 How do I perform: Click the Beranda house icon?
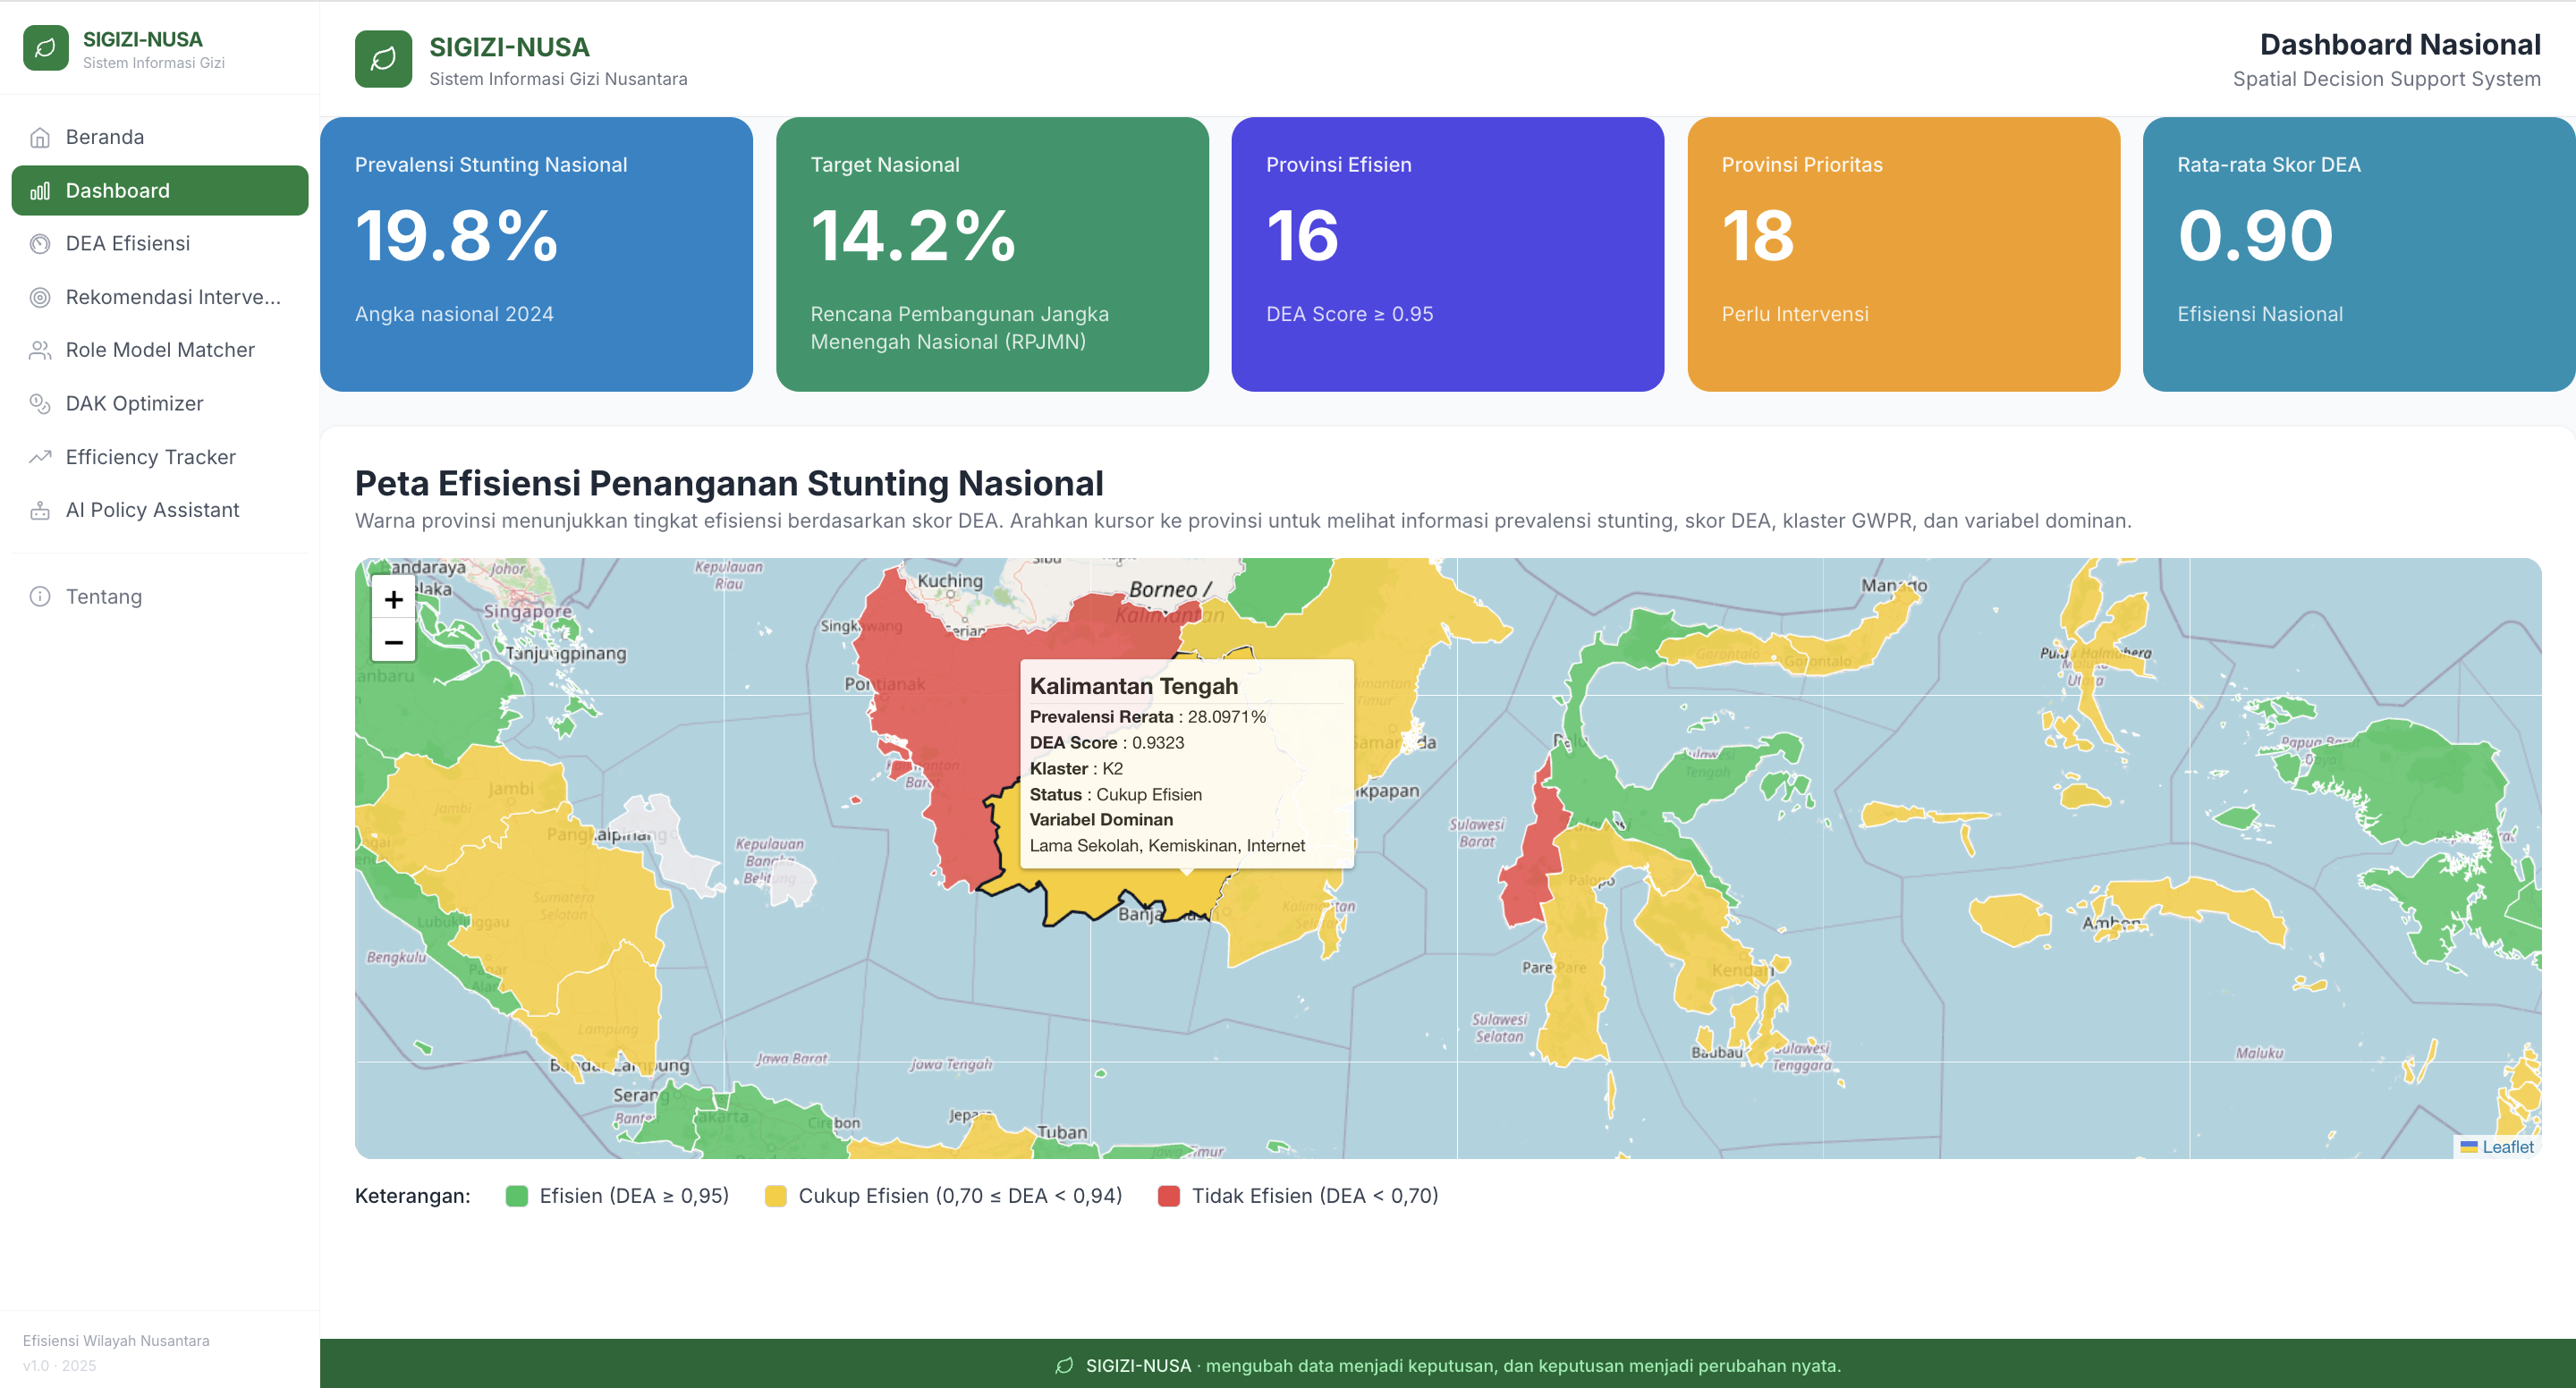tap(40, 137)
